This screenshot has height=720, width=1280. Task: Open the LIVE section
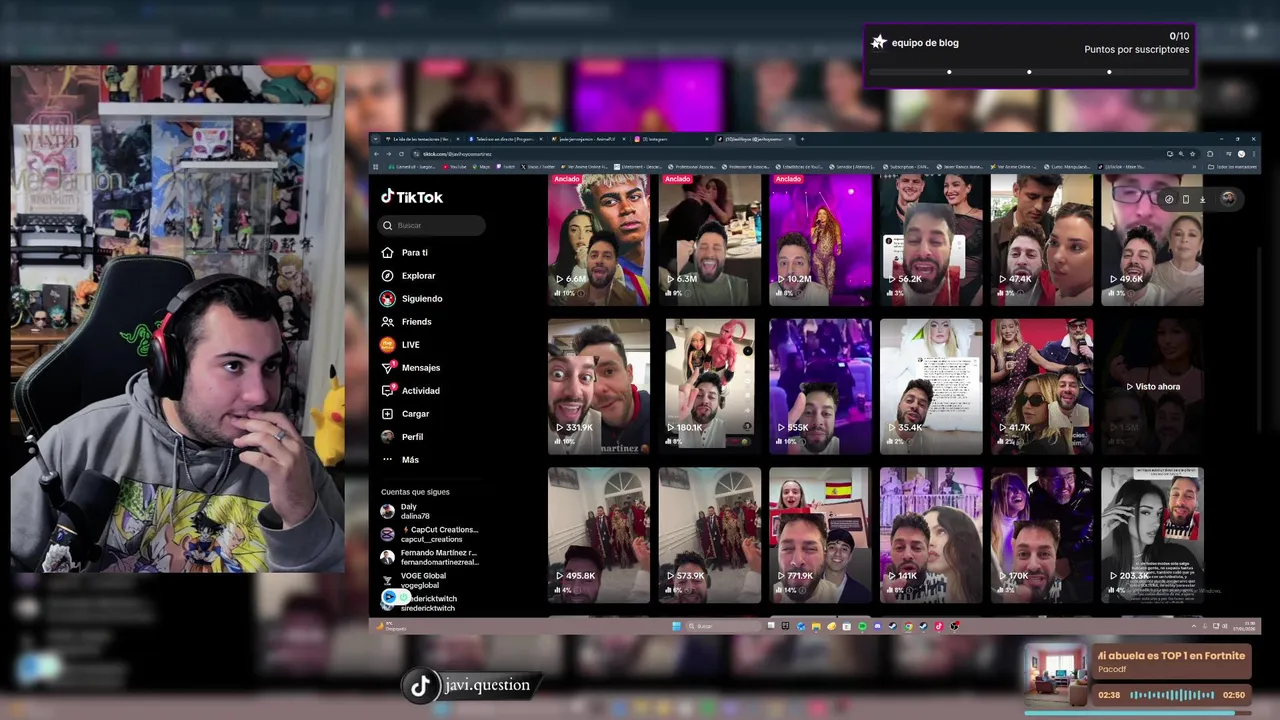tap(400, 345)
